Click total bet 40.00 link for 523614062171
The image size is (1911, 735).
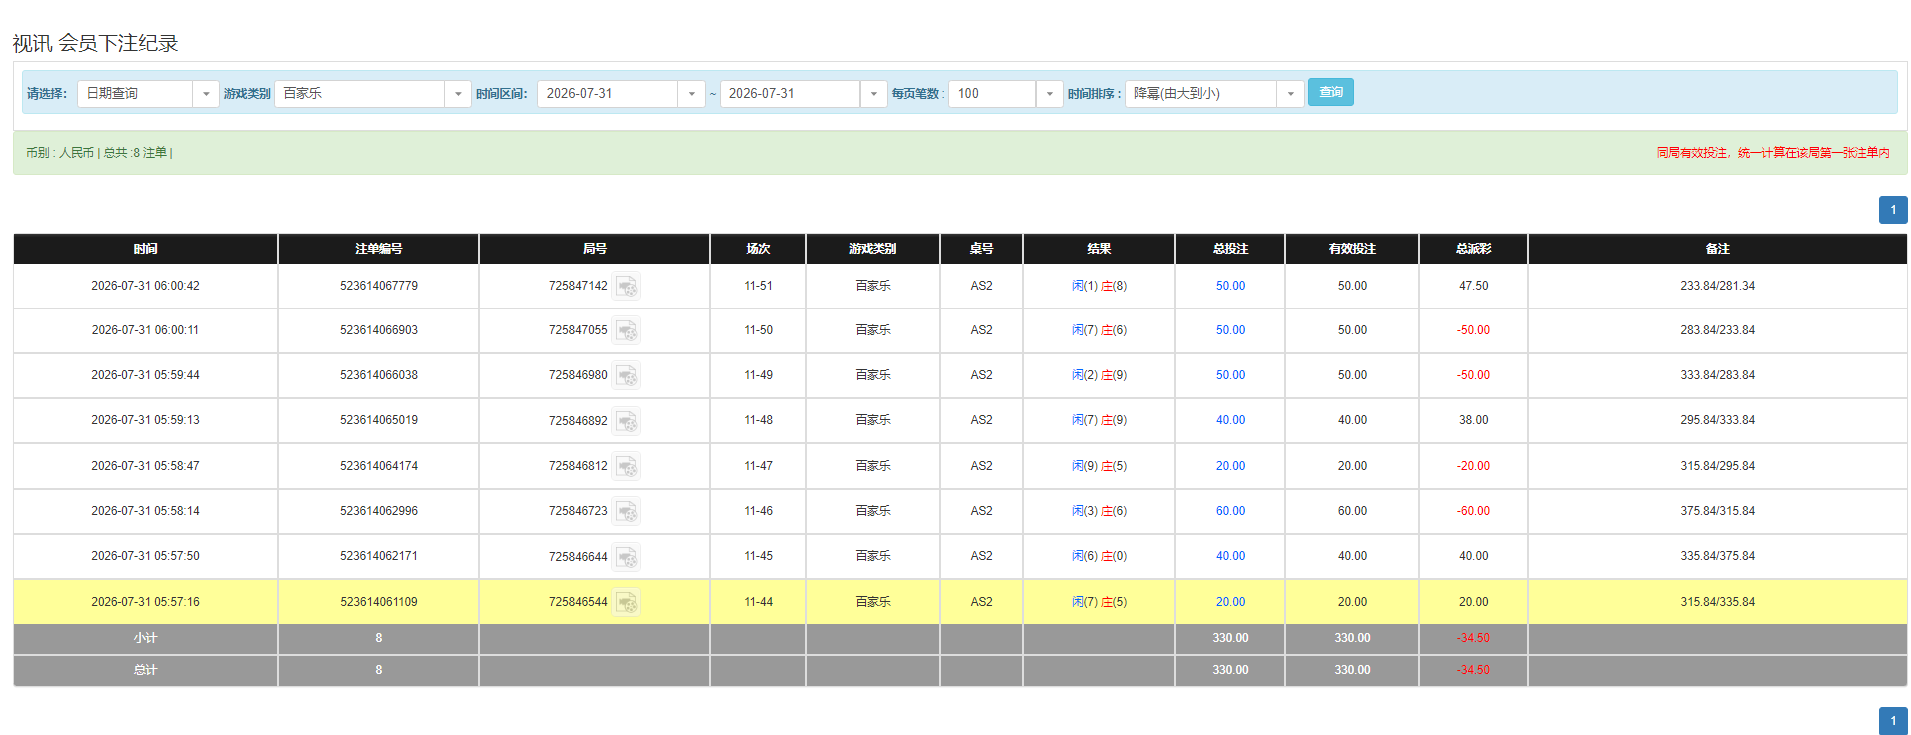pyautogui.click(x=1230, y=556)
